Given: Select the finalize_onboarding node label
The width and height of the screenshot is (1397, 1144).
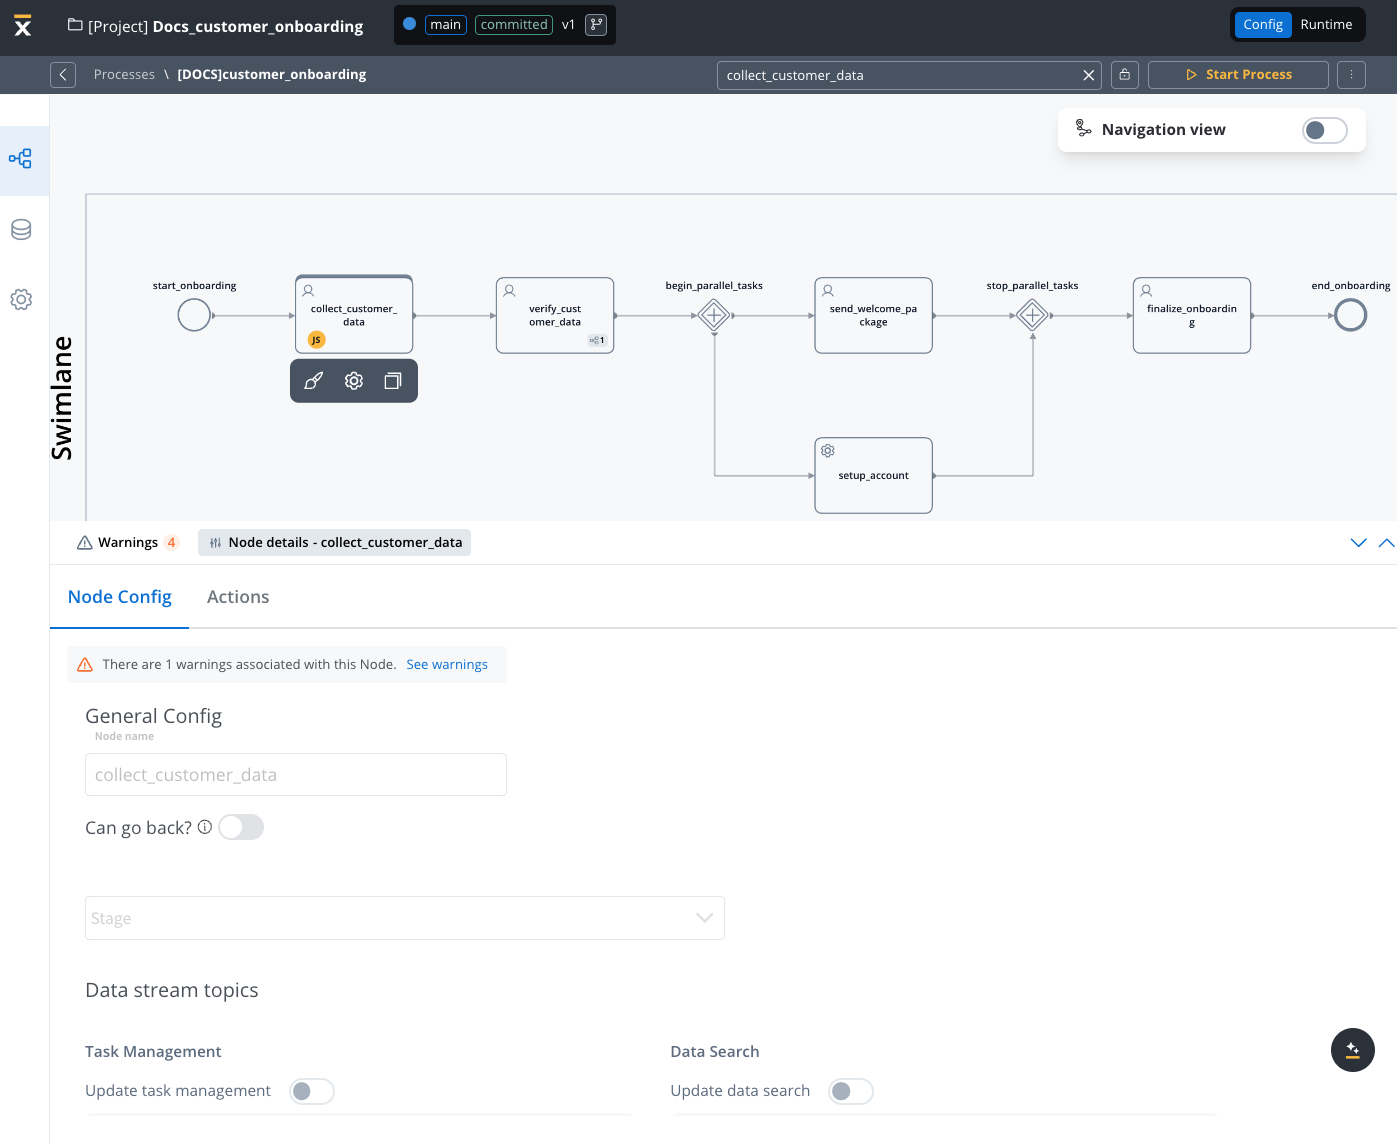Looking at the screenshot, I should pos(1192,316).
